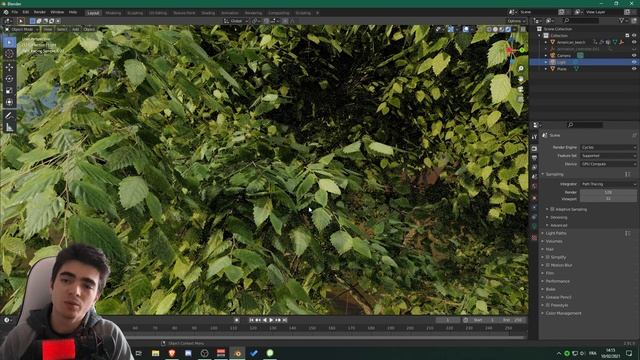This screenshot has height=360, width=640.
Task: Open the Window menu
Action: pos(57,12)
